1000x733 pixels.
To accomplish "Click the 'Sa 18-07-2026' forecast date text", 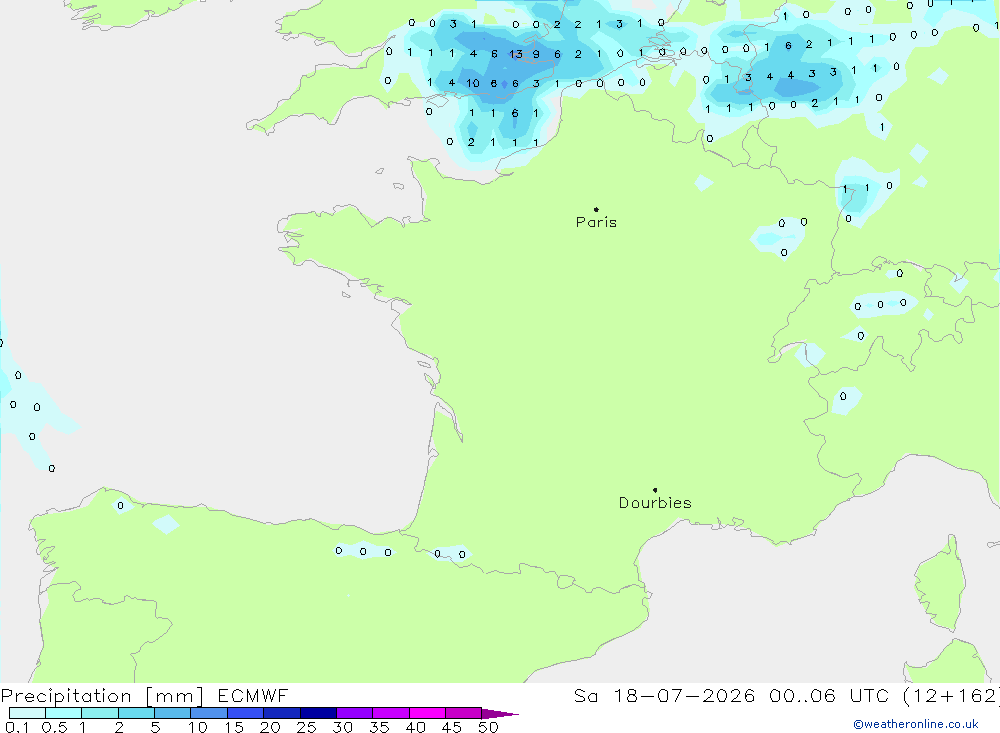I will click(x=664, y=695).
